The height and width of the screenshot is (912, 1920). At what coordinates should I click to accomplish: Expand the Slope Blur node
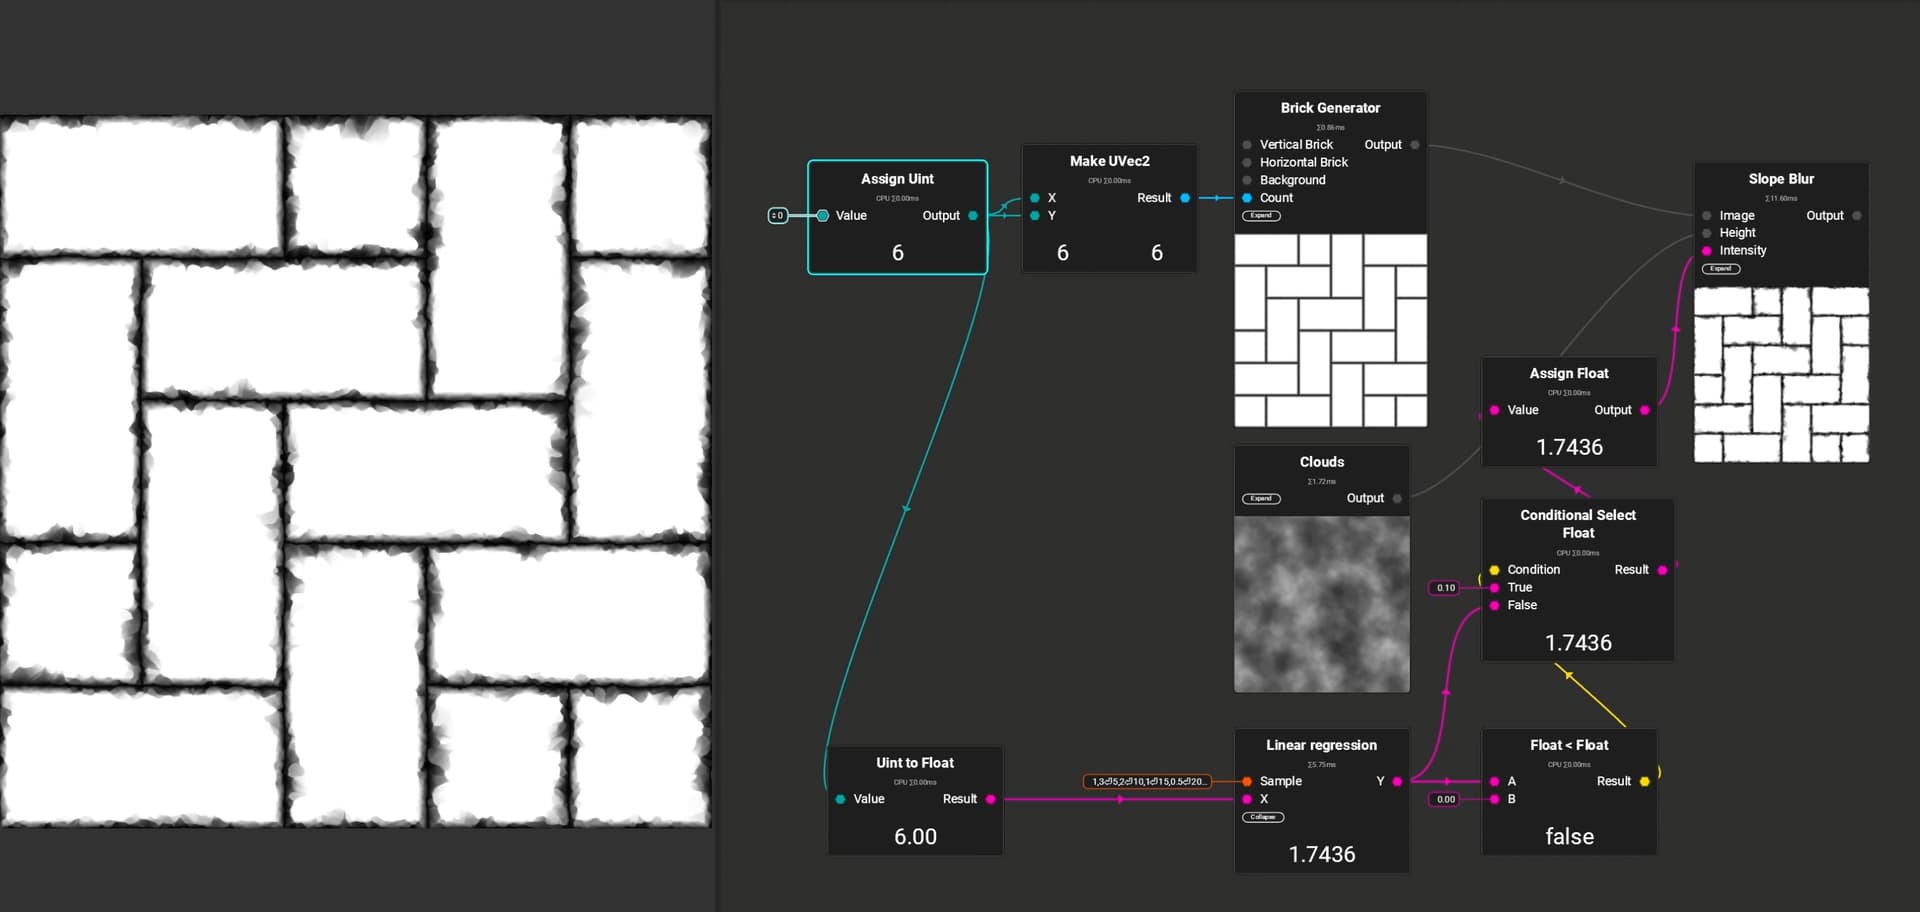point(1720,269)
